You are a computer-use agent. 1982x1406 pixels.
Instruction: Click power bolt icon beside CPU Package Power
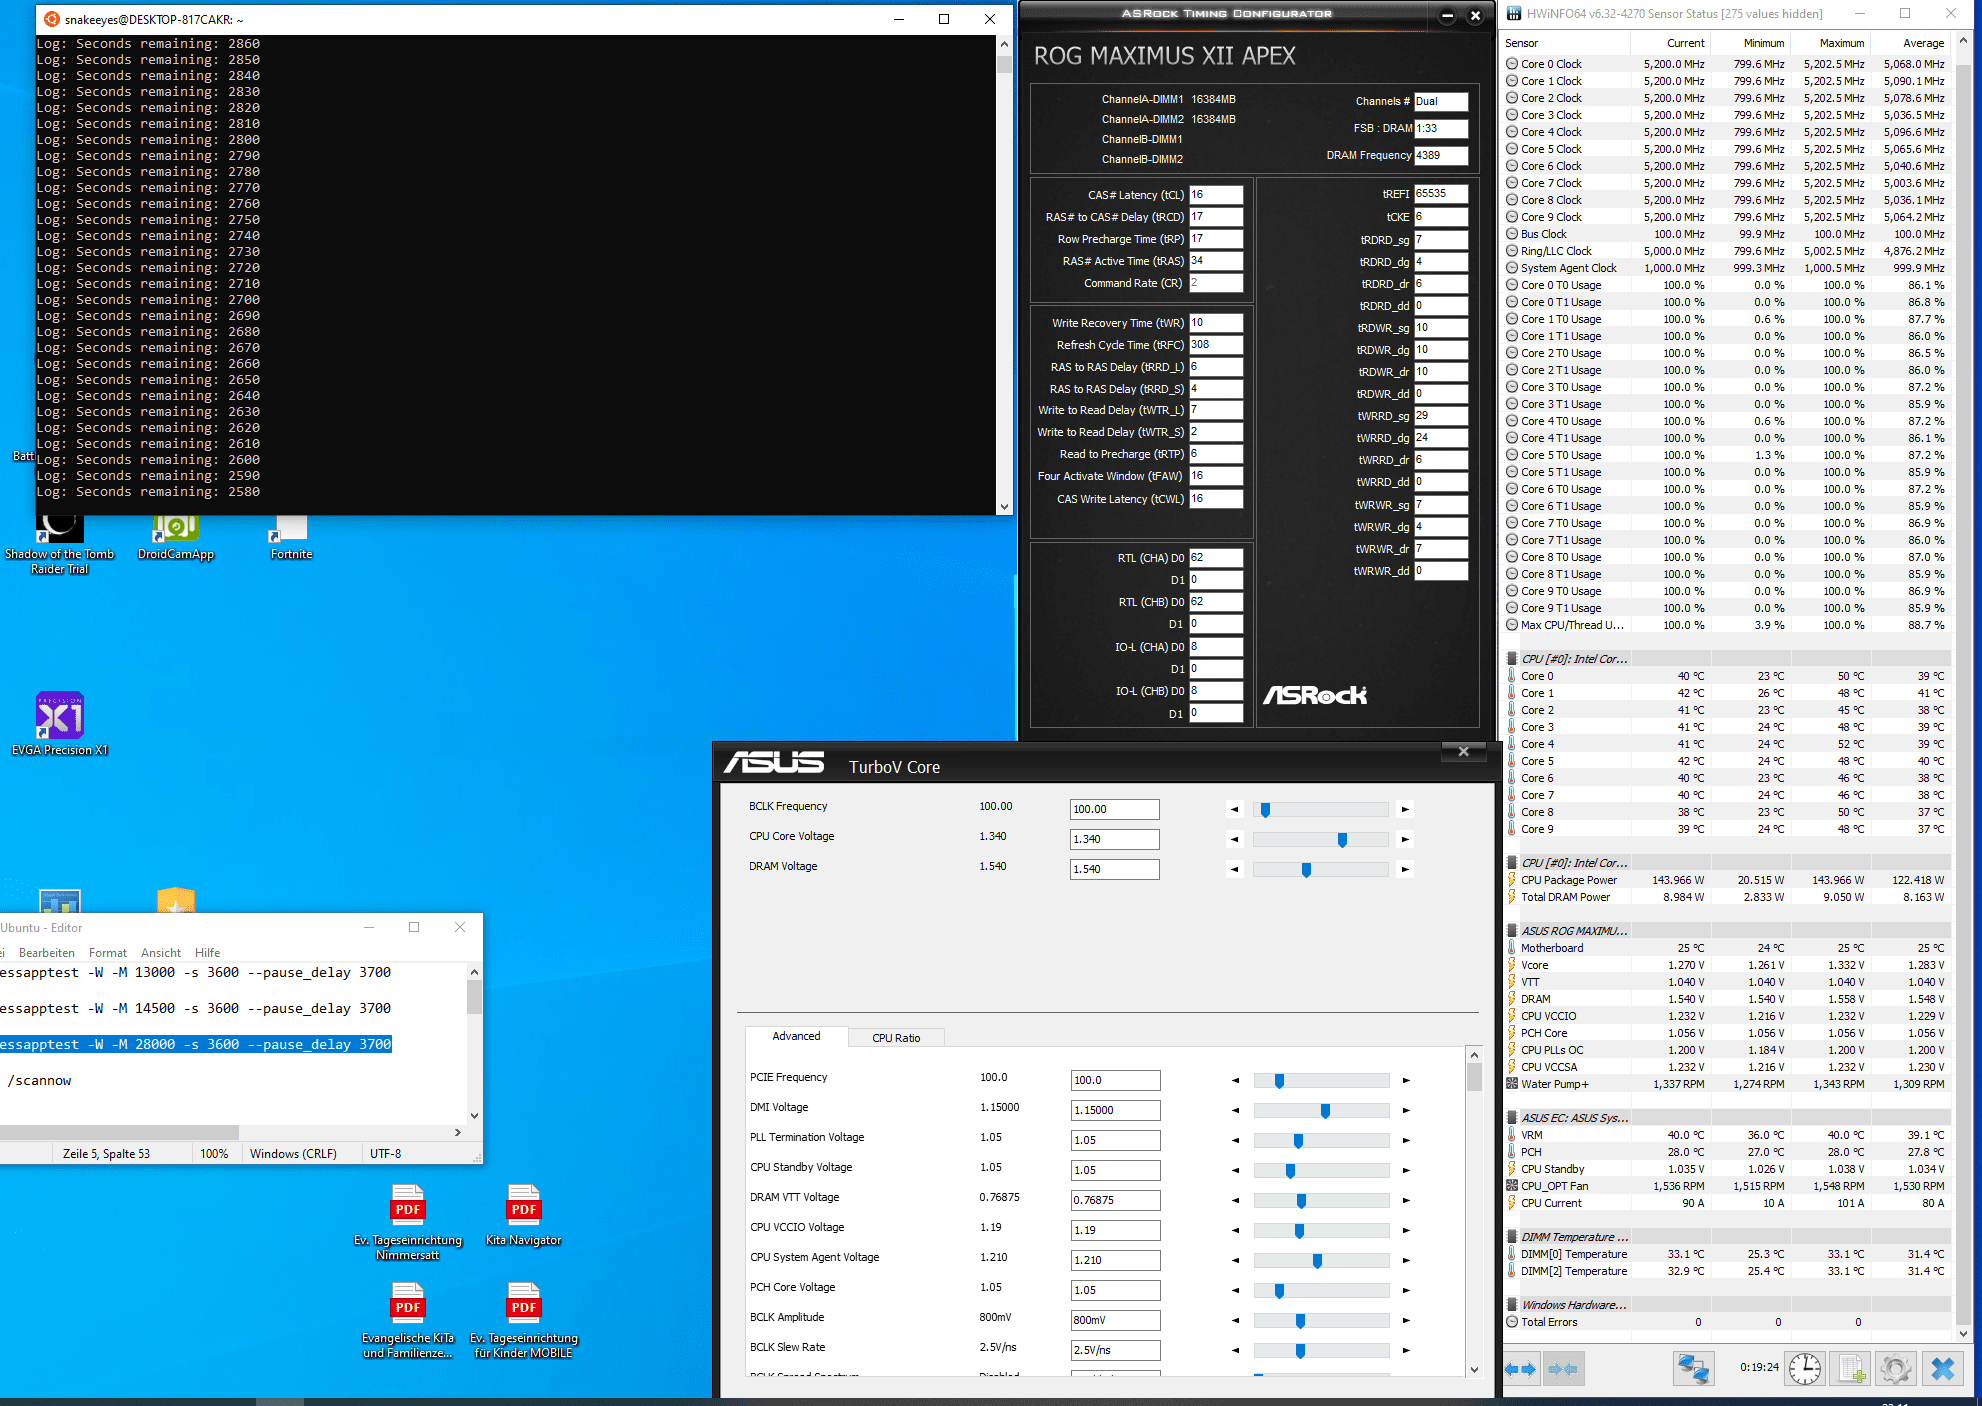pyautogui.click(x=1512, y=880)
